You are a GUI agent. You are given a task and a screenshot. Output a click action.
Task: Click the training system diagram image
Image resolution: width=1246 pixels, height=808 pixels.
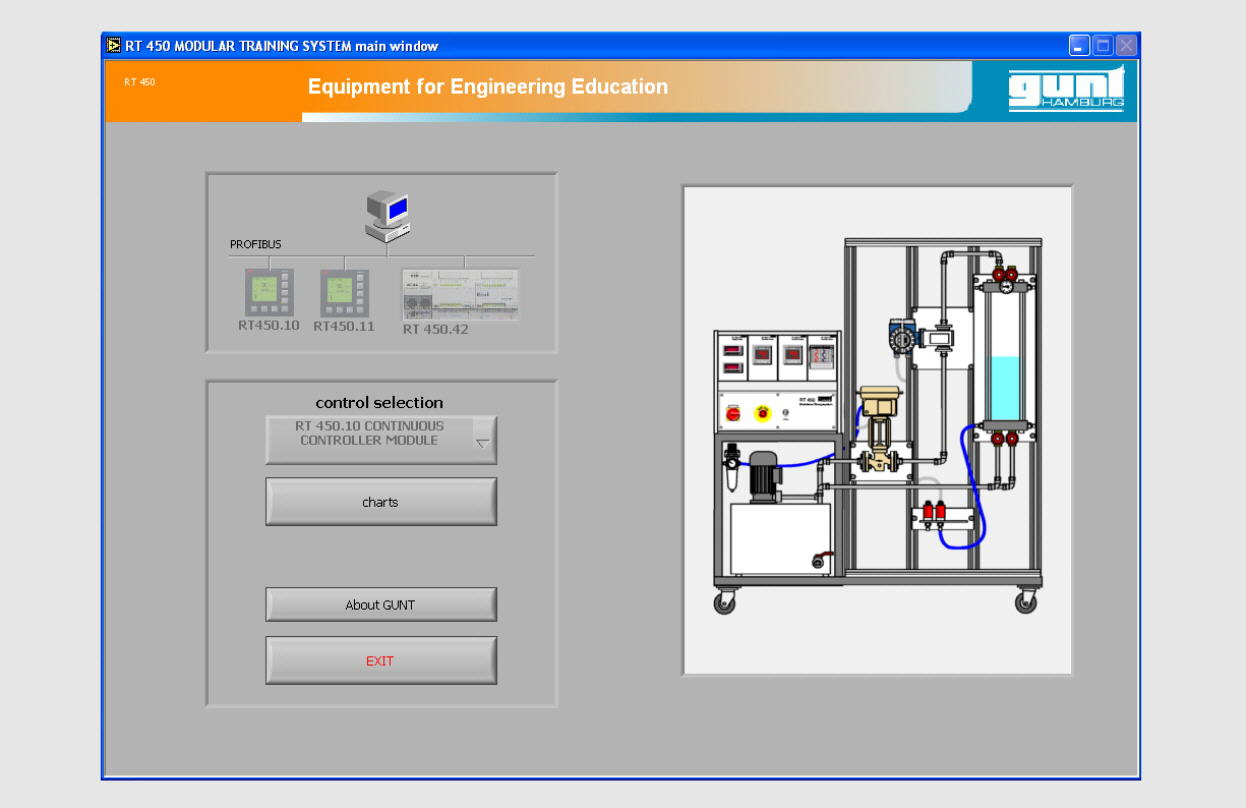point(877,430)
